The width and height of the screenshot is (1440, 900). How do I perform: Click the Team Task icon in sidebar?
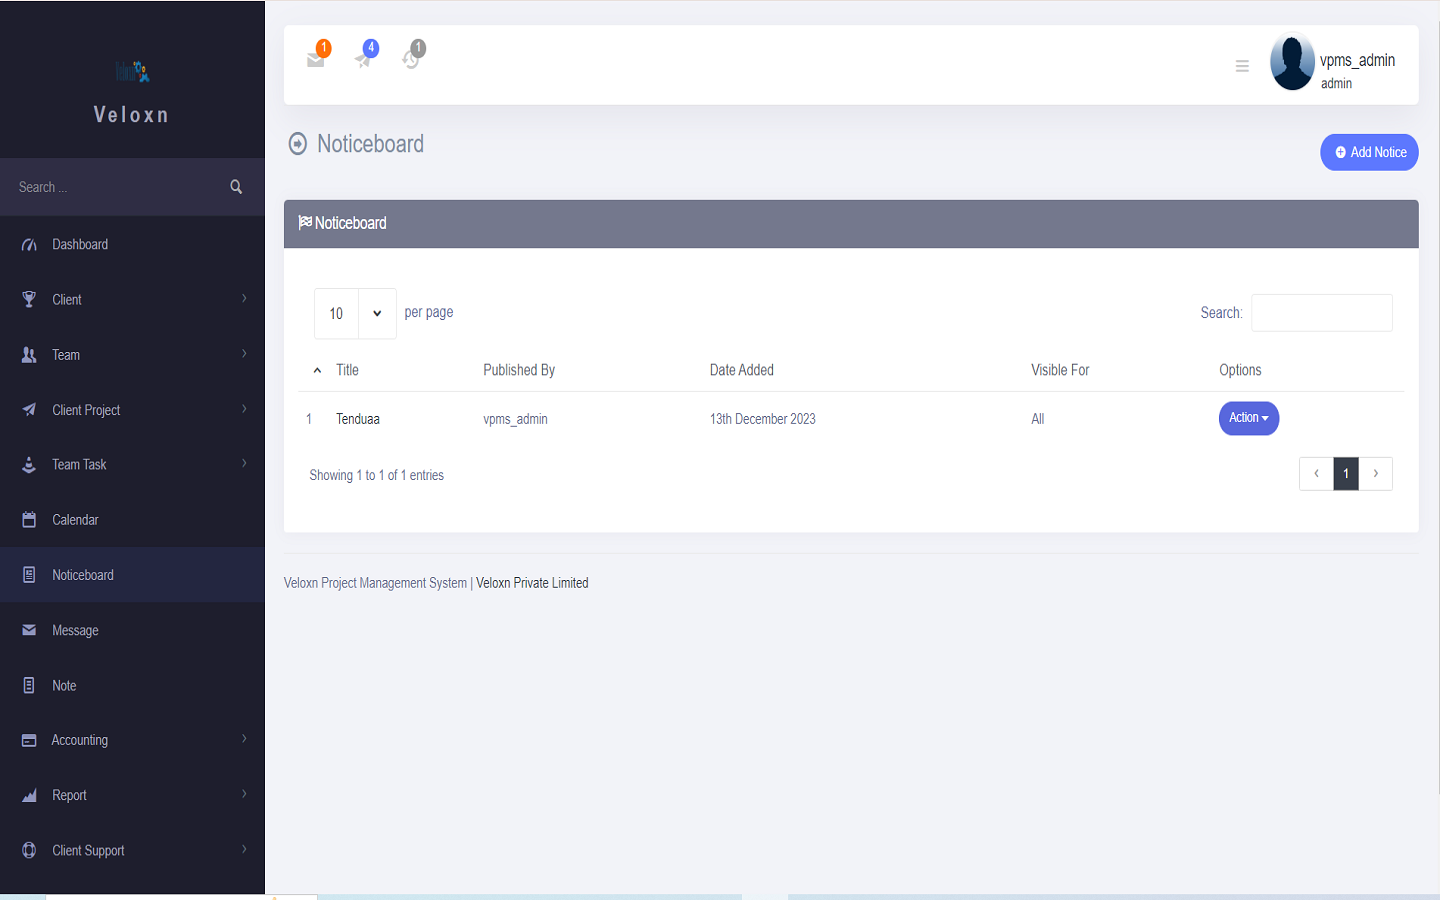pos(27,464)
